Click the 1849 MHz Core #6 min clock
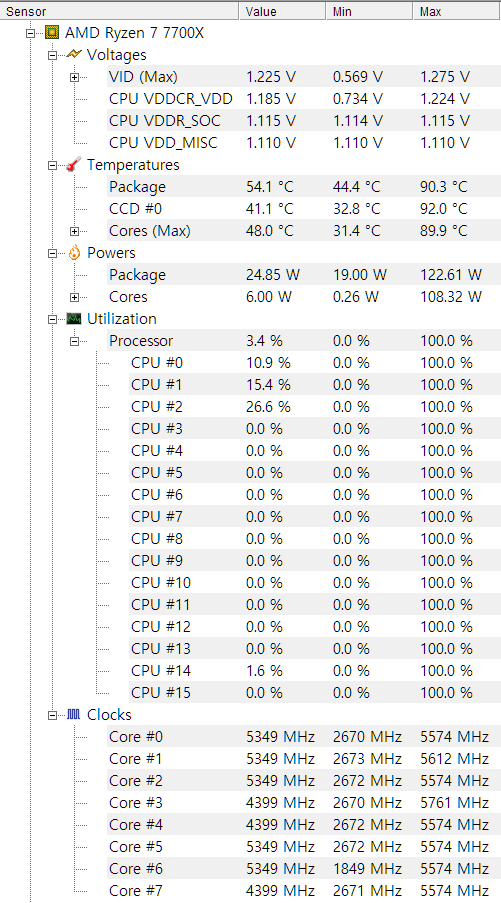Viewport: 501px width, 903px height. click(367, 868)
